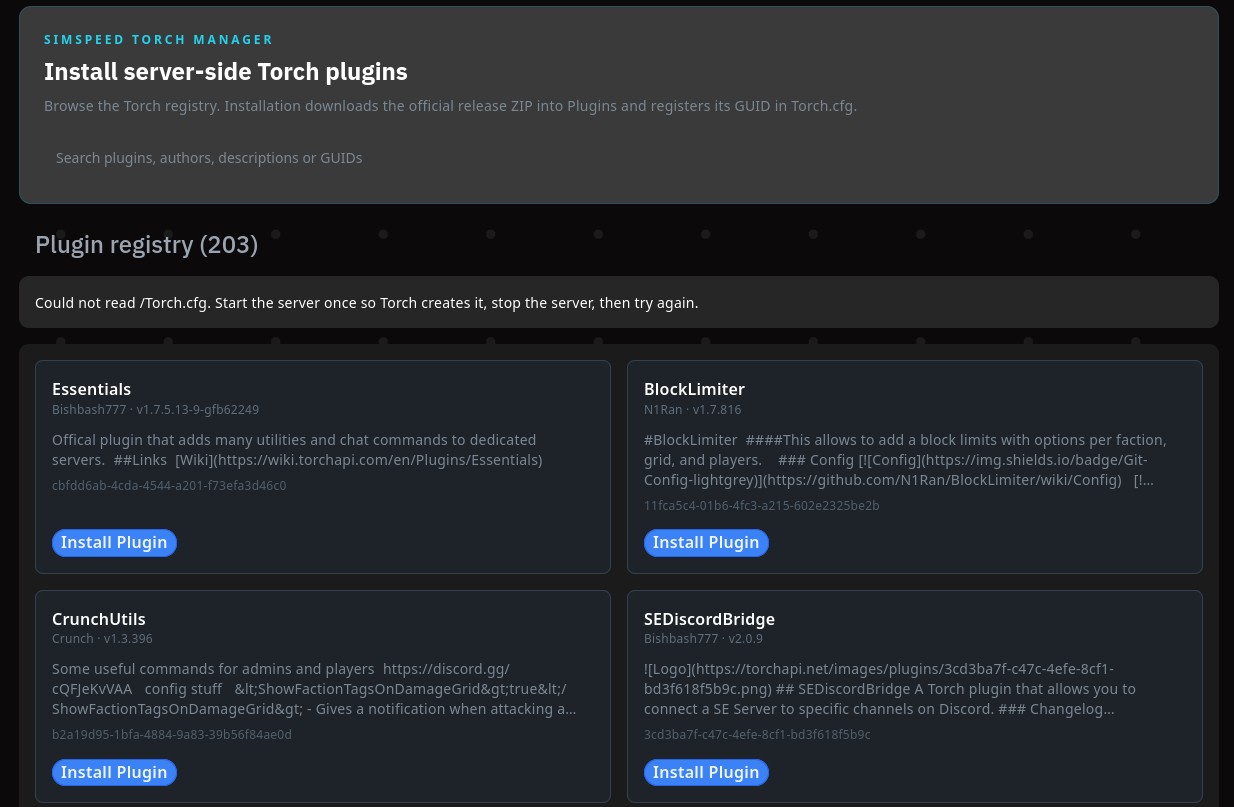Click Essentials GUID cbfdd6ab-4cda-4544 text

coord(169,485)
